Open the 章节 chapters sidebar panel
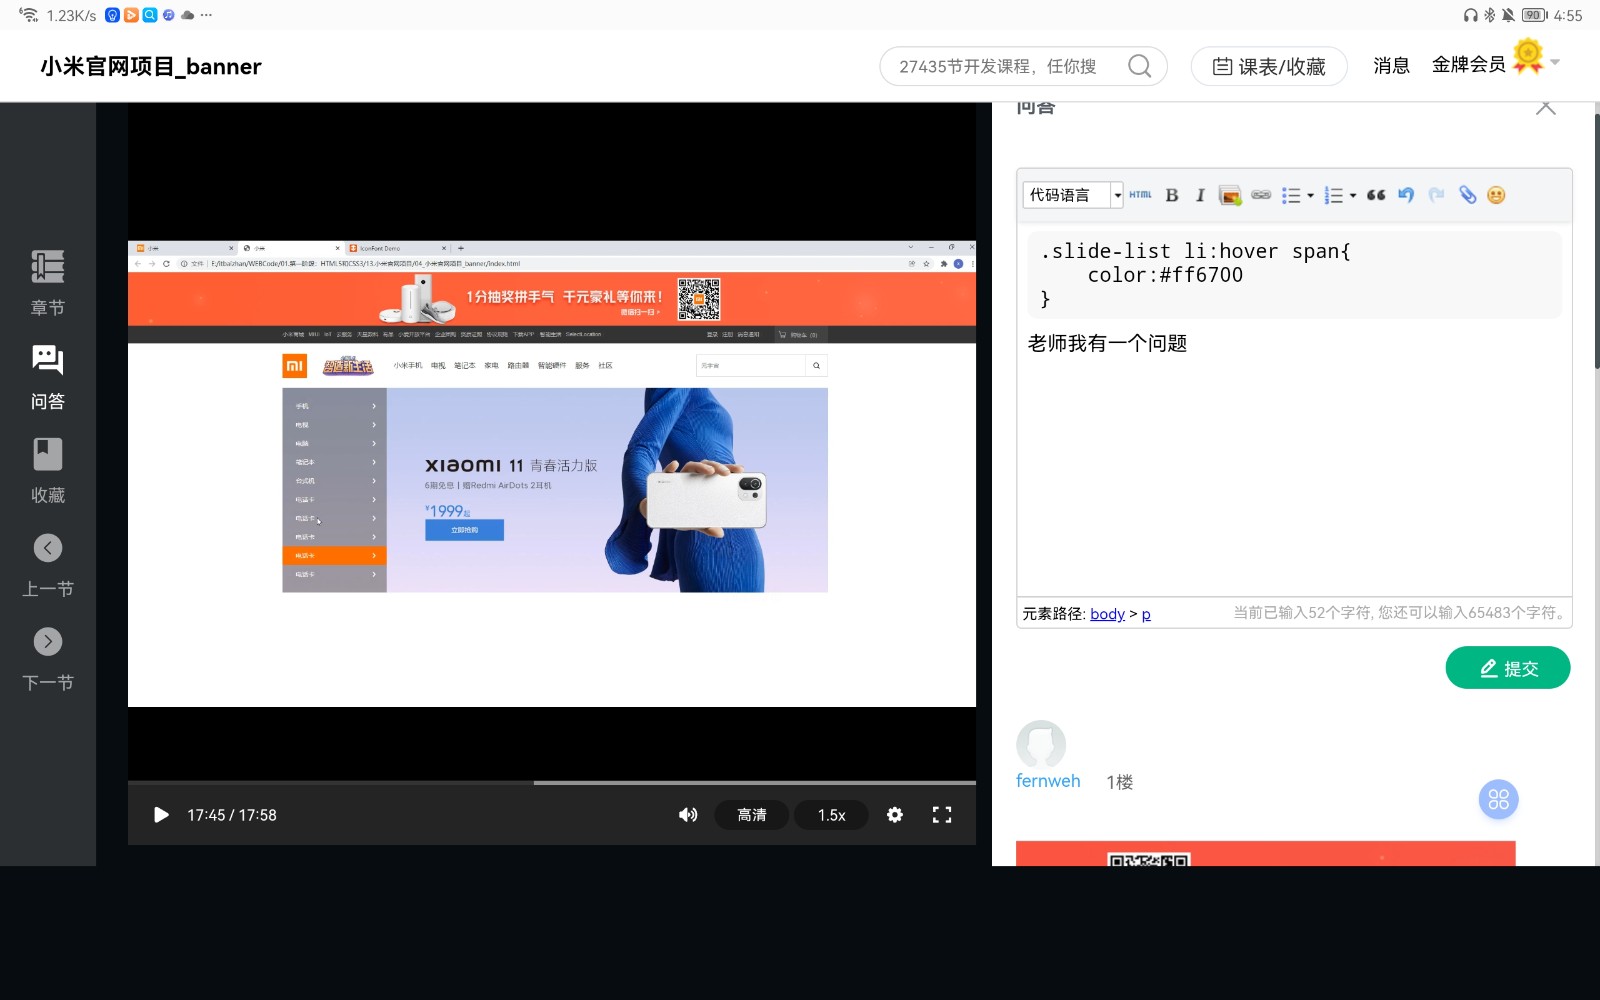This screenshot has width=1600, height=1000. click(x=48, y=283)
